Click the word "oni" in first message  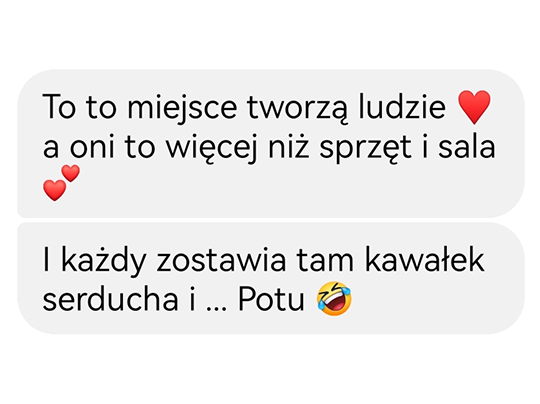point(92,147)
